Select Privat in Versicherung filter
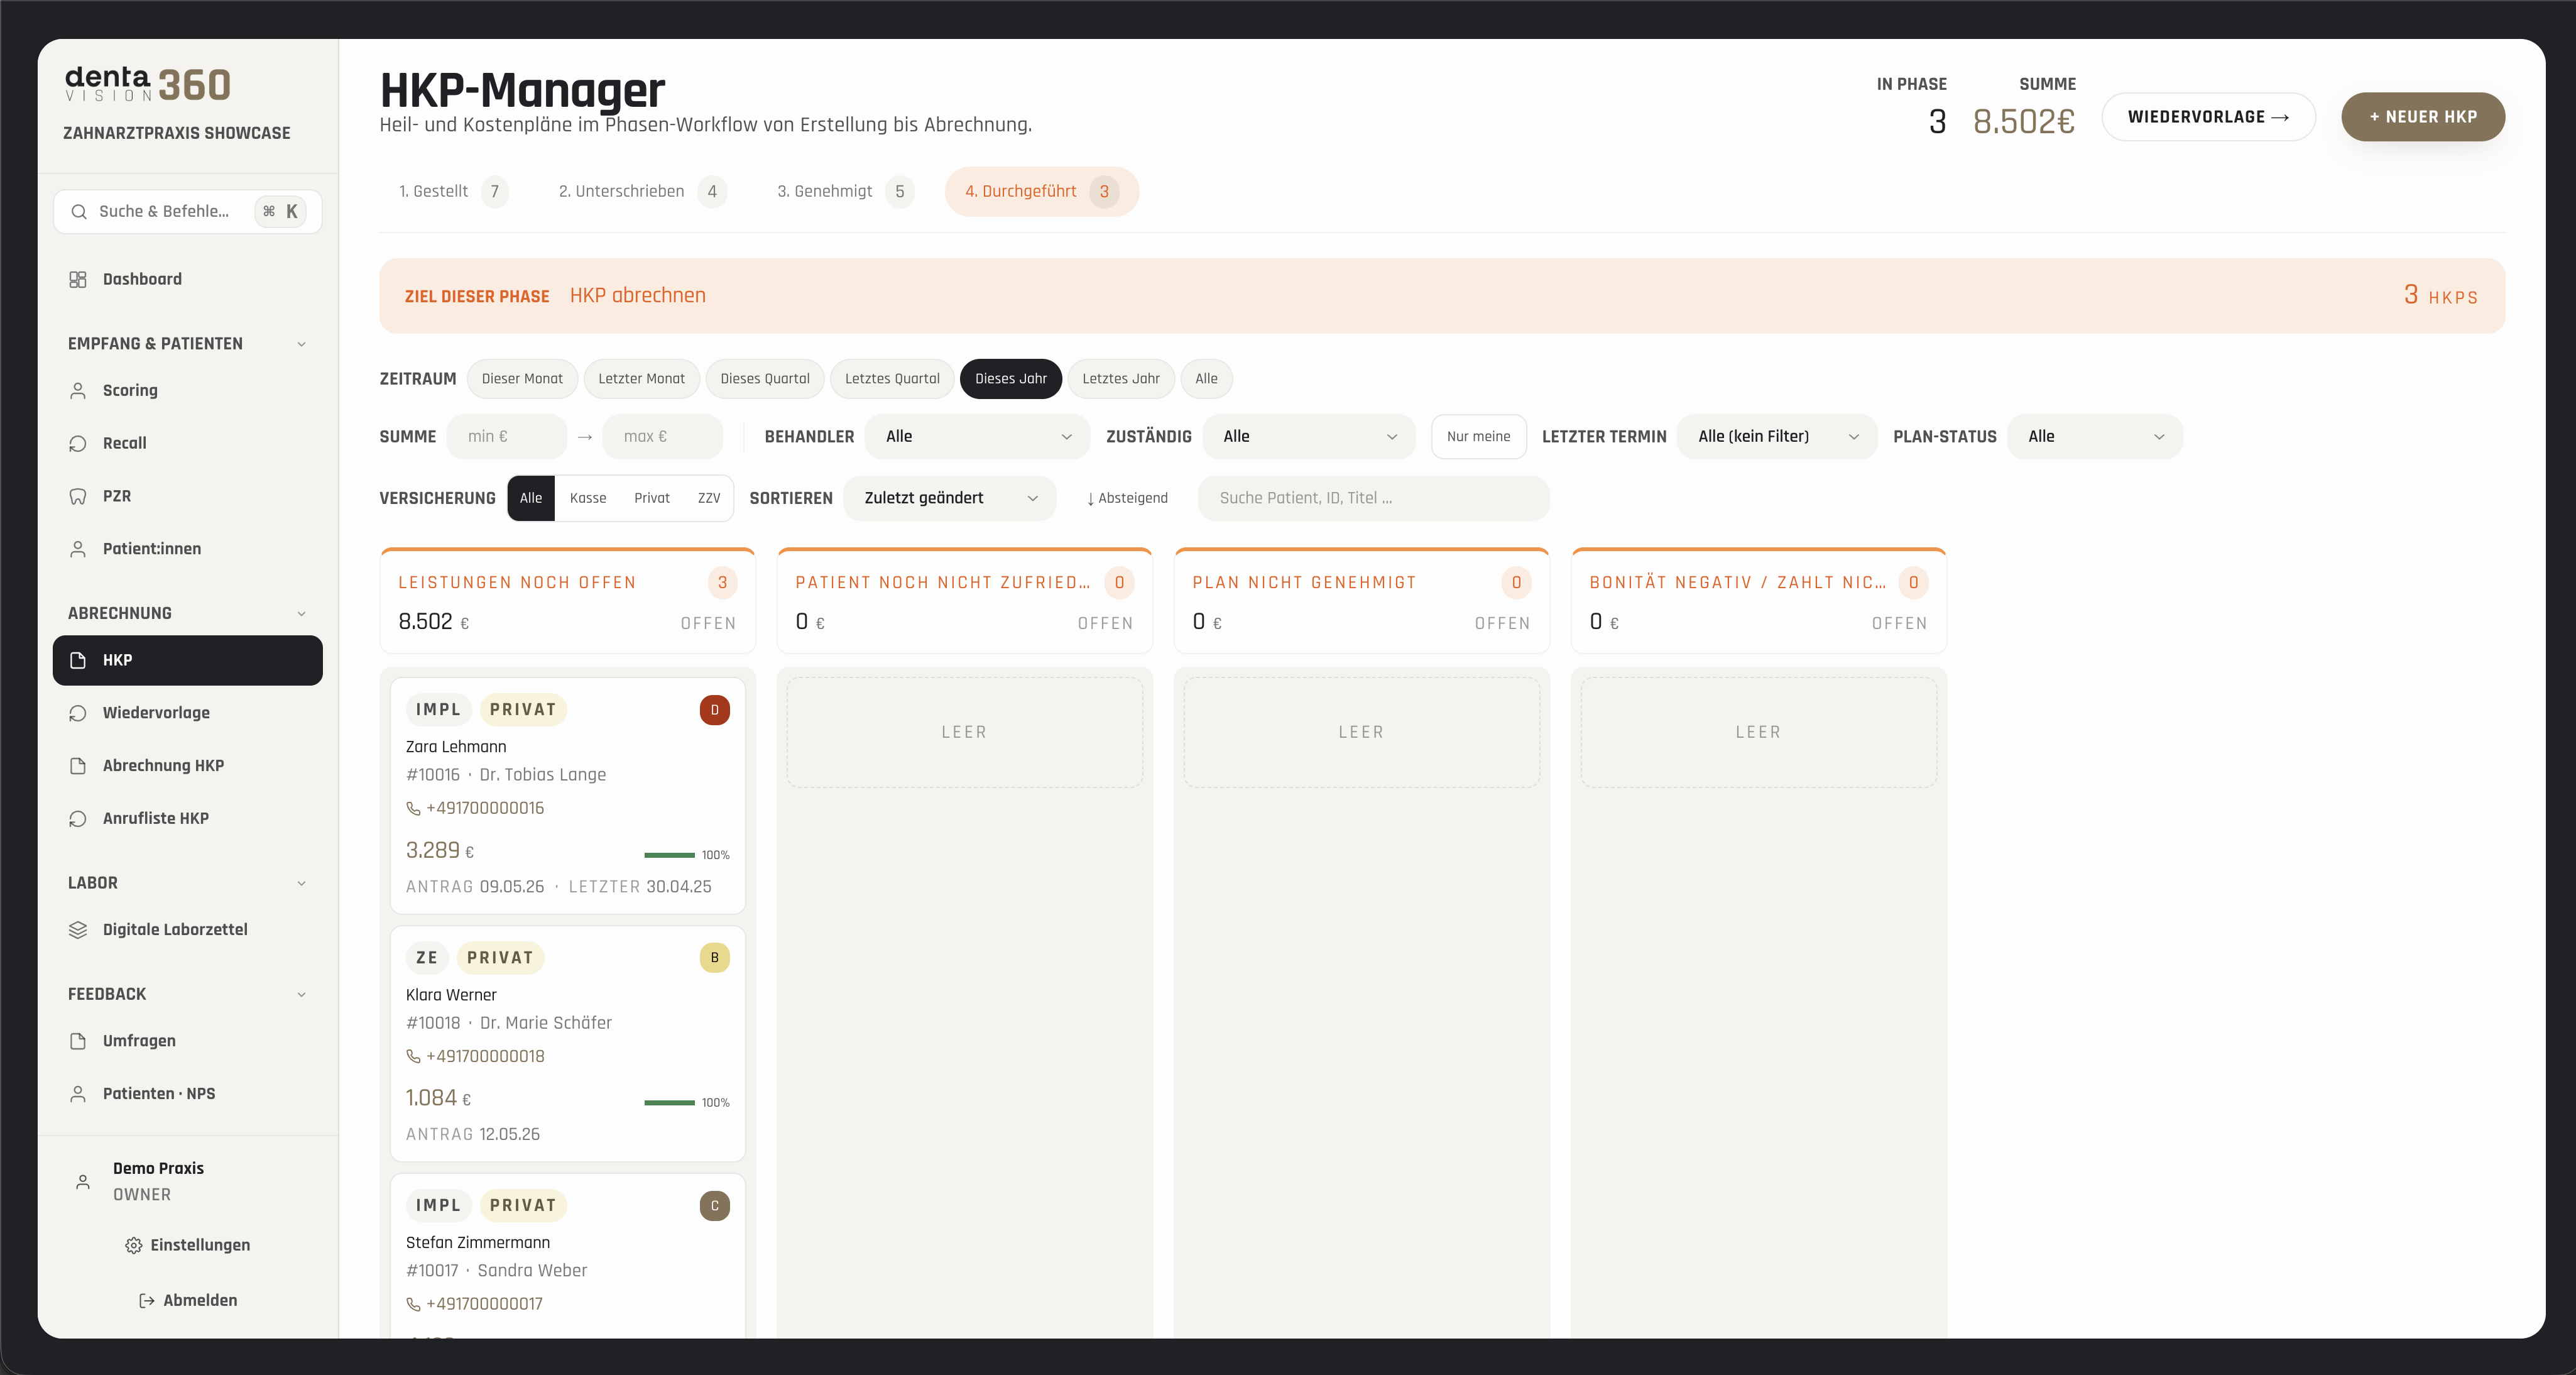Viewport: 2576px width, 1375px height. pos(652,498)
